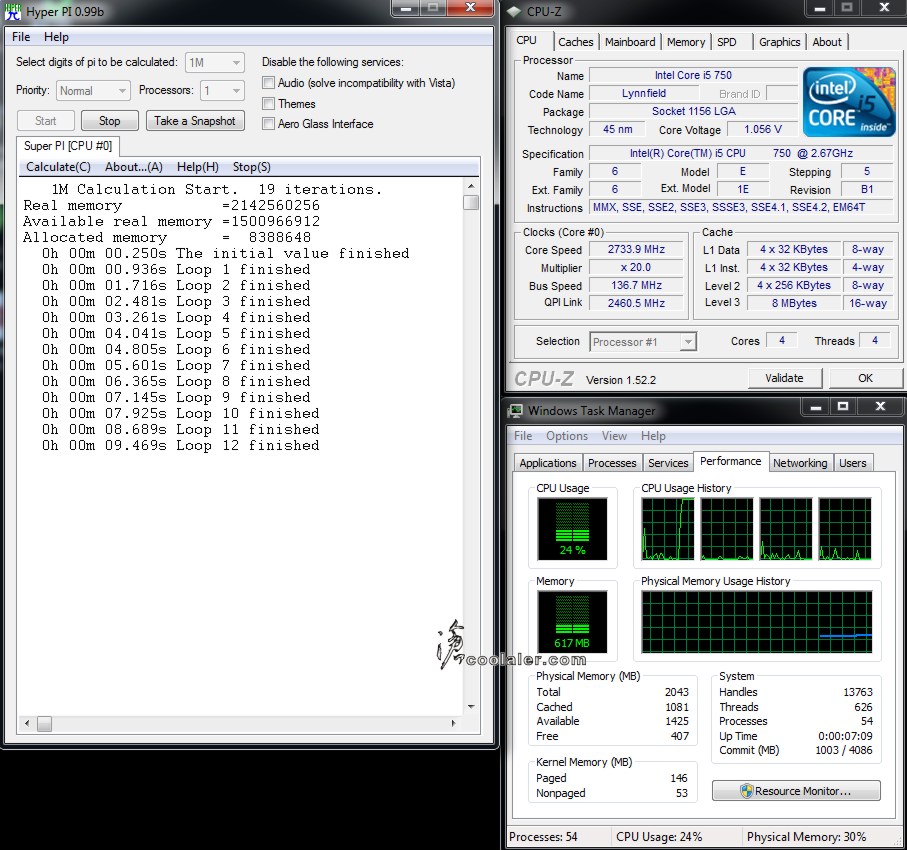907x850 pixels.
Task: Click the greyed Start button
Action: point(46,121)
